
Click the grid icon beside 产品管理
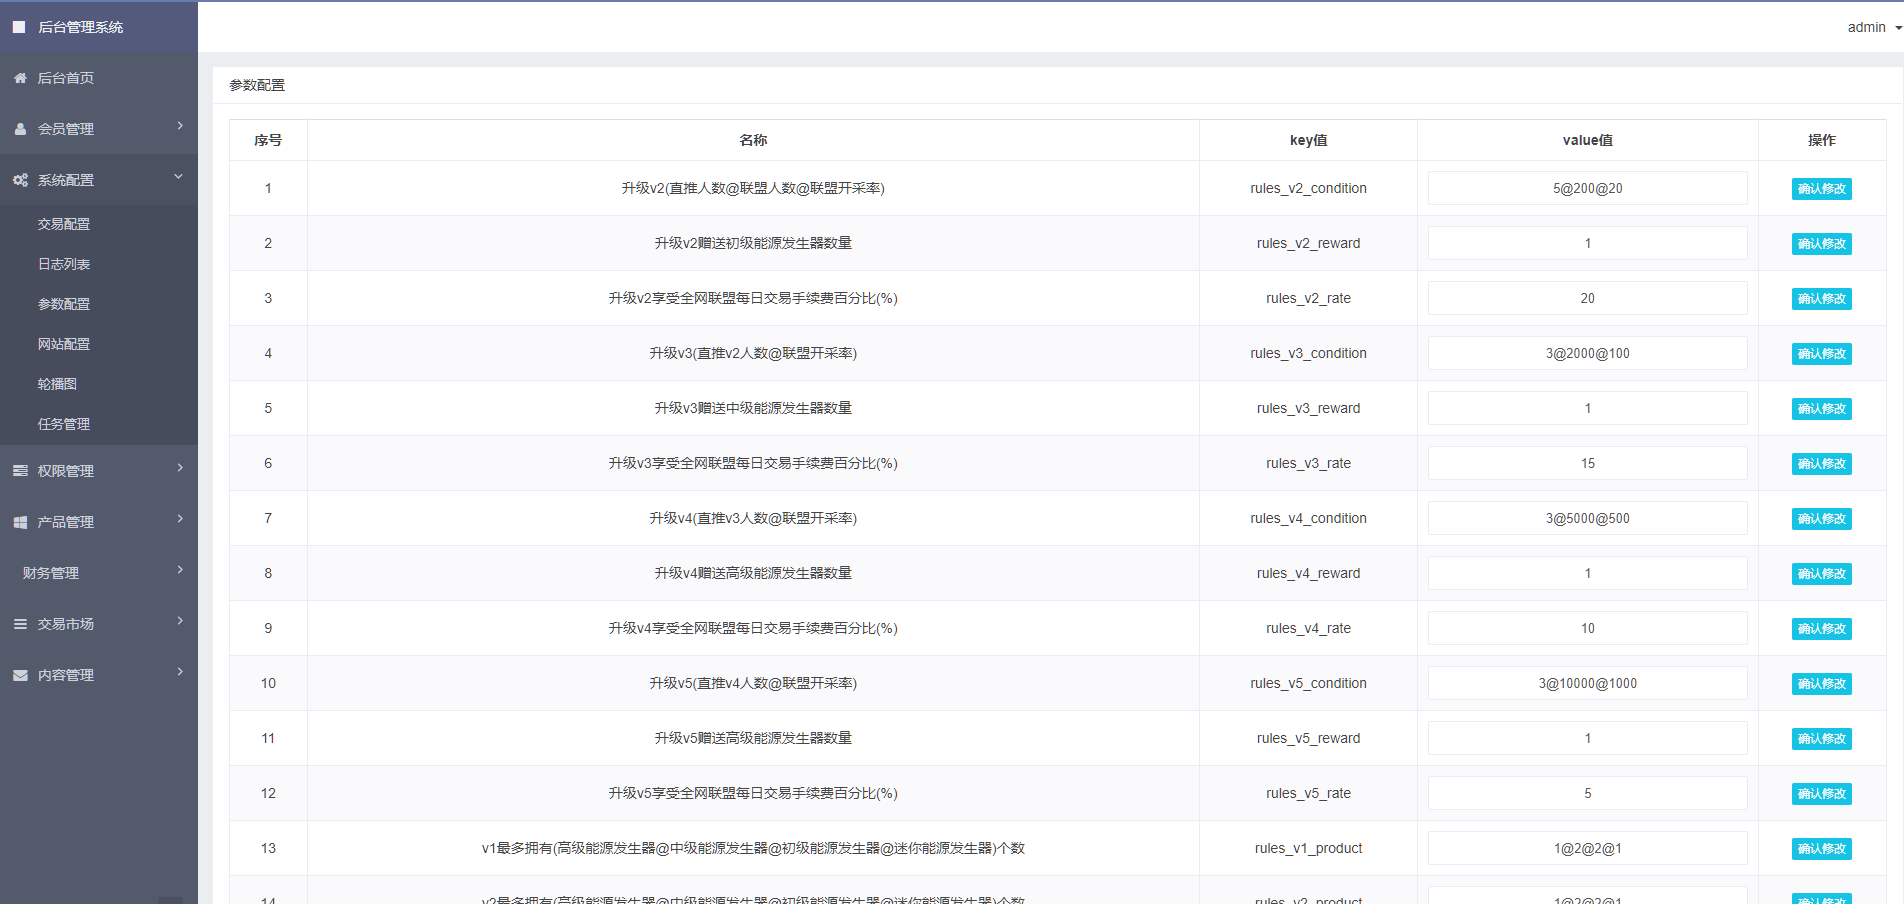pos(20,522)
